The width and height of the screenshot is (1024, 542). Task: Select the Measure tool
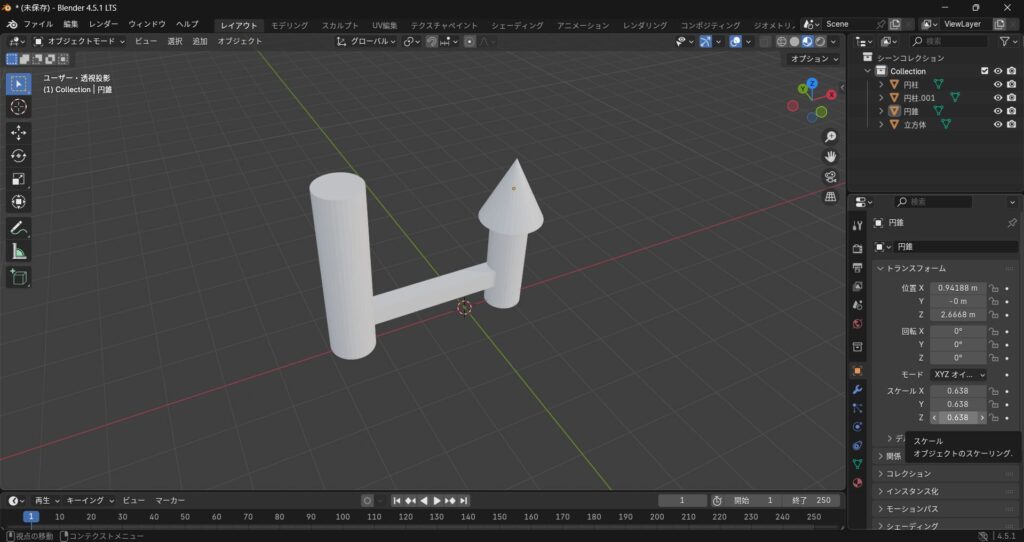(x=19, y=252)
